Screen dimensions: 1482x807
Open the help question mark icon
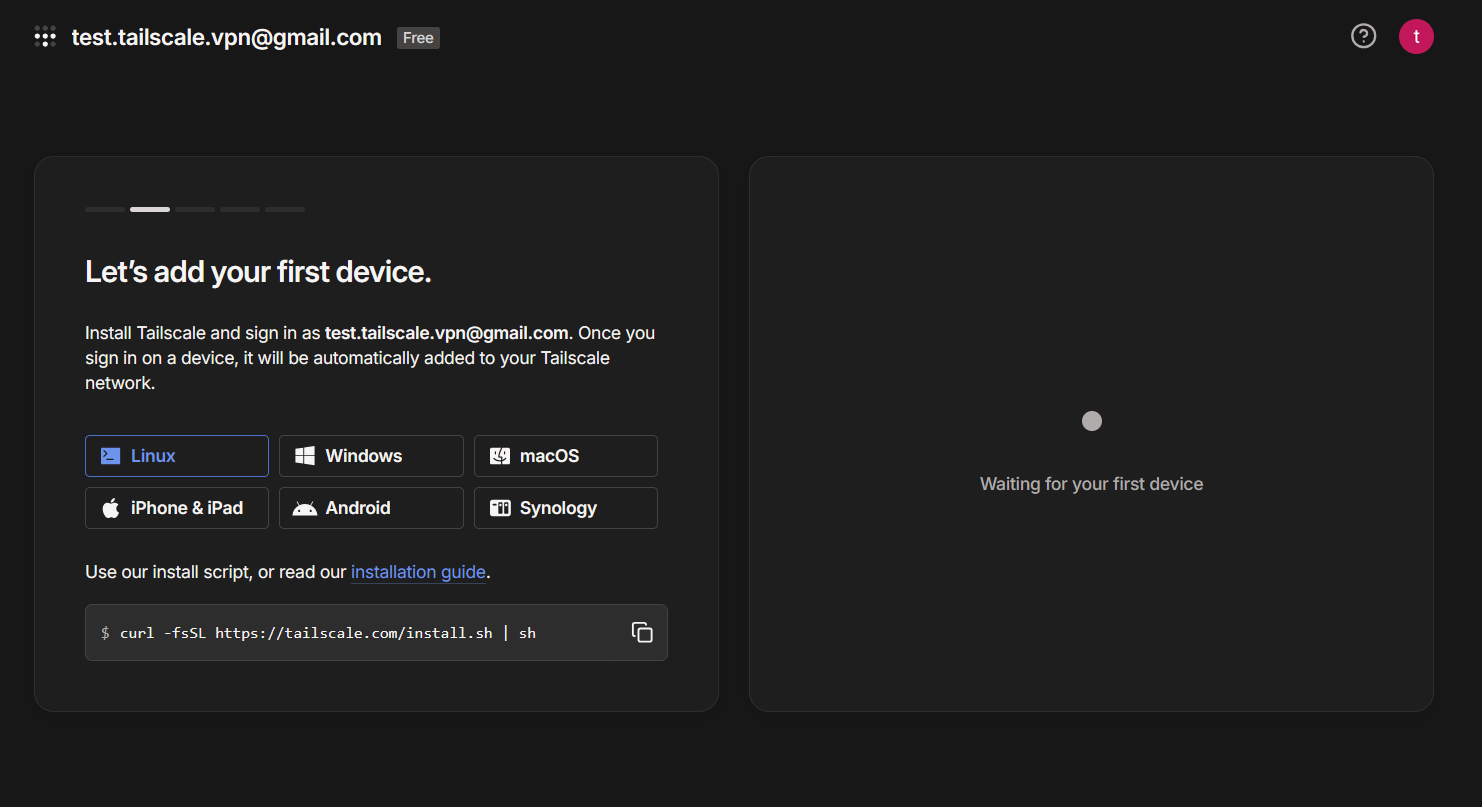[1363, 36]
